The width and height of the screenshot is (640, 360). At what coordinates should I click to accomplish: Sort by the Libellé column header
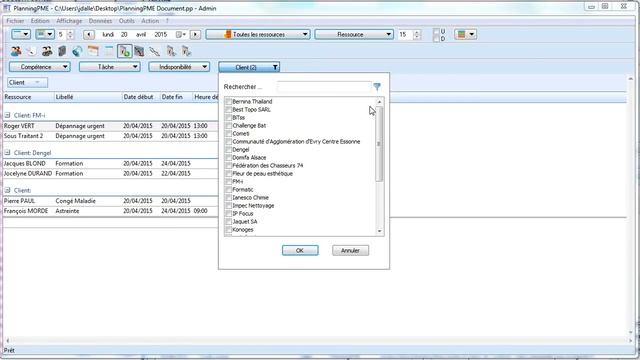point(88,97)
